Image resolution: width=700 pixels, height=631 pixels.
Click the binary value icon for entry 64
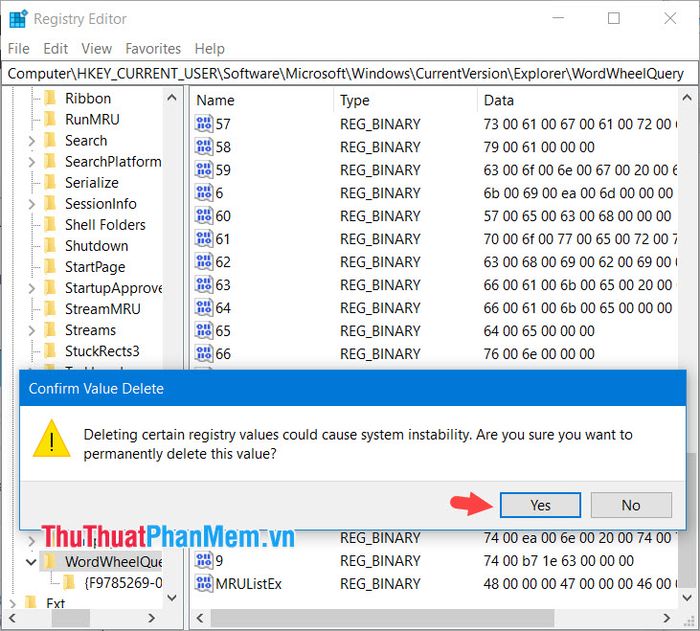[204, 308]
